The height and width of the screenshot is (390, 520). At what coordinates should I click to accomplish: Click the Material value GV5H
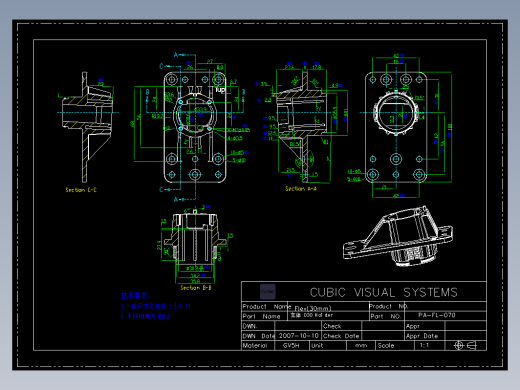291,346
